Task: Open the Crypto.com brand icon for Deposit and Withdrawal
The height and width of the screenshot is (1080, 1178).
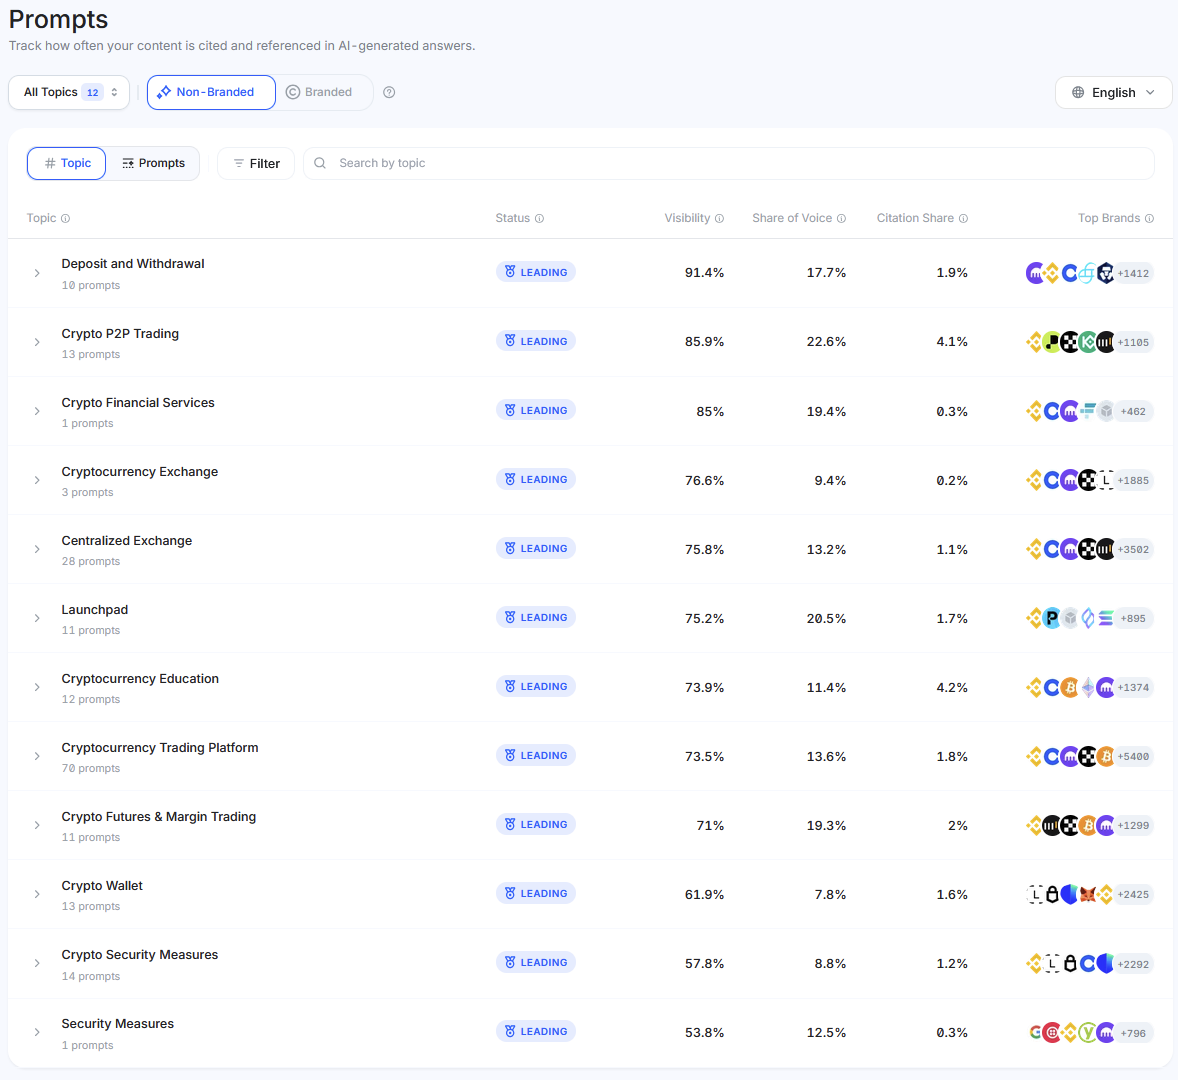Action: pyautogui.click(x=1106, y=272)
